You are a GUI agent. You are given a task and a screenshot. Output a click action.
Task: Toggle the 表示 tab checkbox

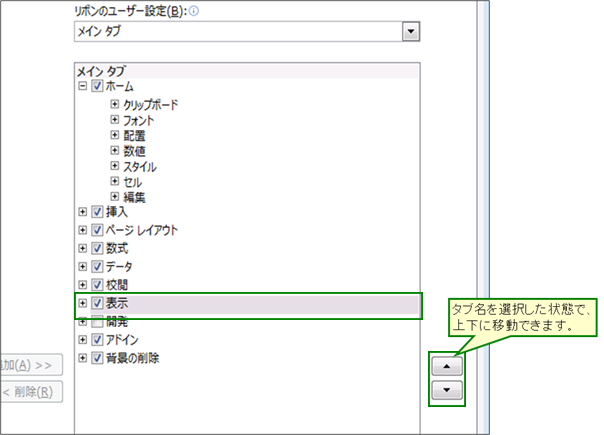97,303
